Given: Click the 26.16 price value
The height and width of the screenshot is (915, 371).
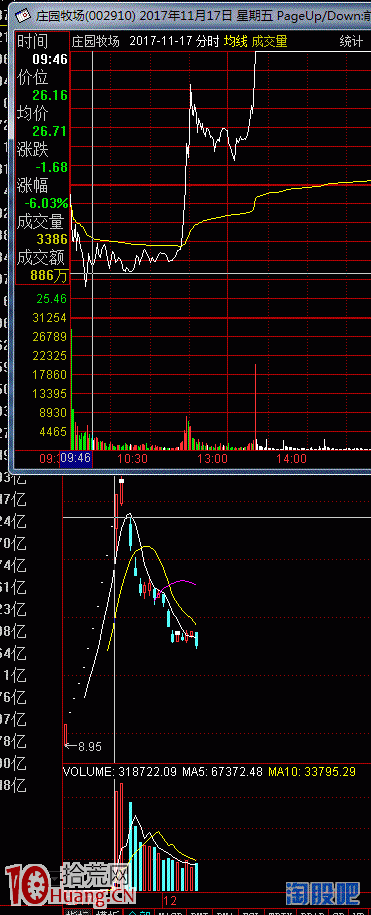Looking at the screenshot, I should click(50, 95).
